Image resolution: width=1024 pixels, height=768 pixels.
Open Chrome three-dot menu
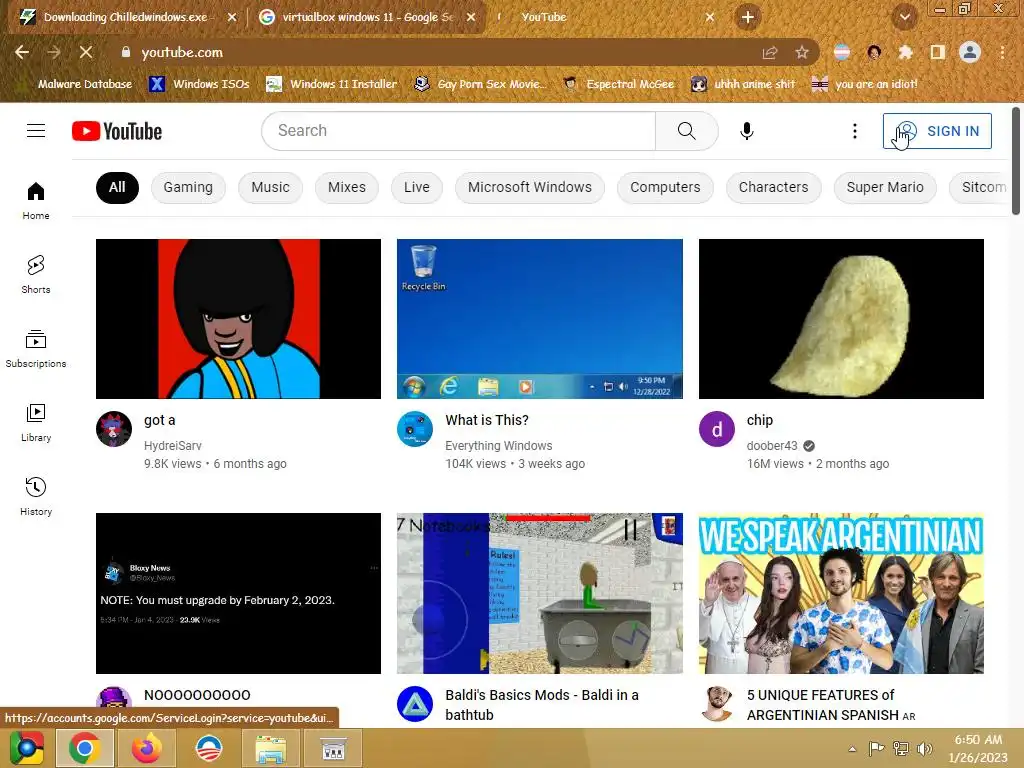[x=1002, y=52]
